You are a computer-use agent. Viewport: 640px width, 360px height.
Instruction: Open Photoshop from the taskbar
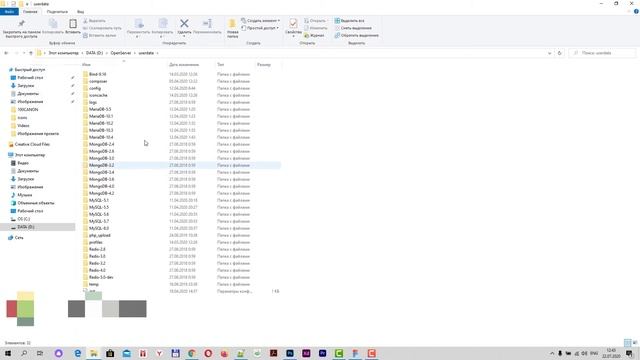[x=290, y=353]
